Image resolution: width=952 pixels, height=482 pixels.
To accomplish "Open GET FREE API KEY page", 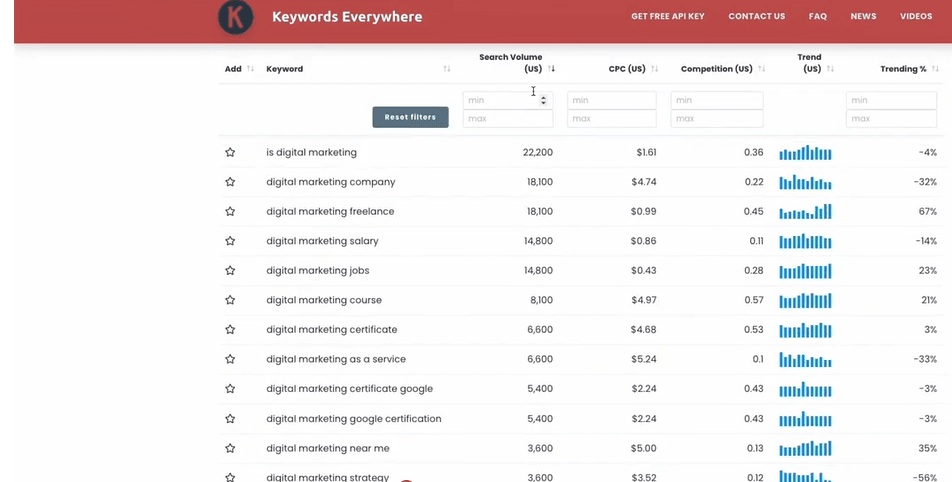I will coord(668,16).
